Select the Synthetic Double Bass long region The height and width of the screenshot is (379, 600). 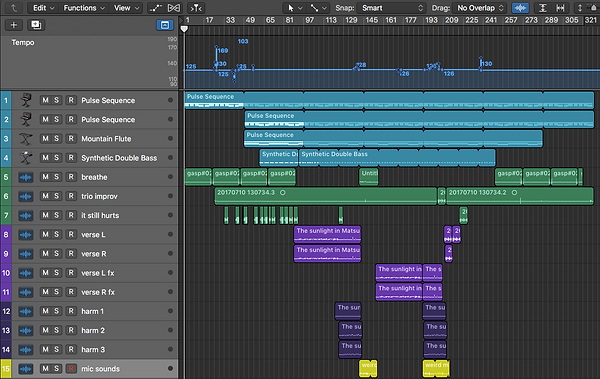[x=397, y=158]
